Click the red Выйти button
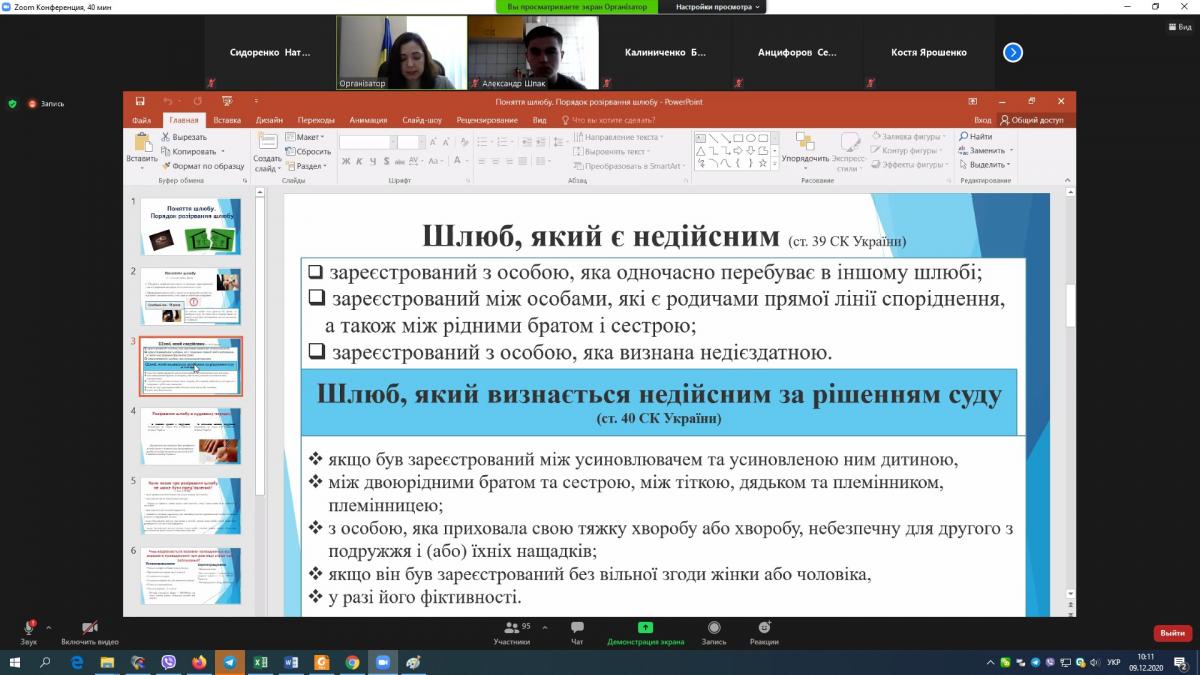The image size is (1200, 675). pyautogui.click(x=1172, y=633)
